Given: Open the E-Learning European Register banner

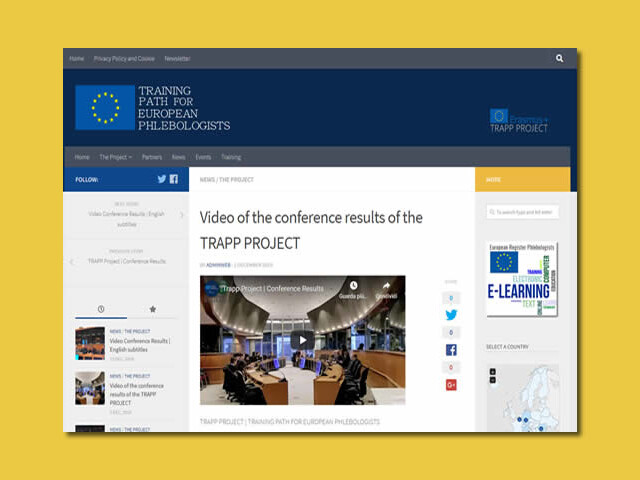Looking at the screenshot, I should (522, 279).
